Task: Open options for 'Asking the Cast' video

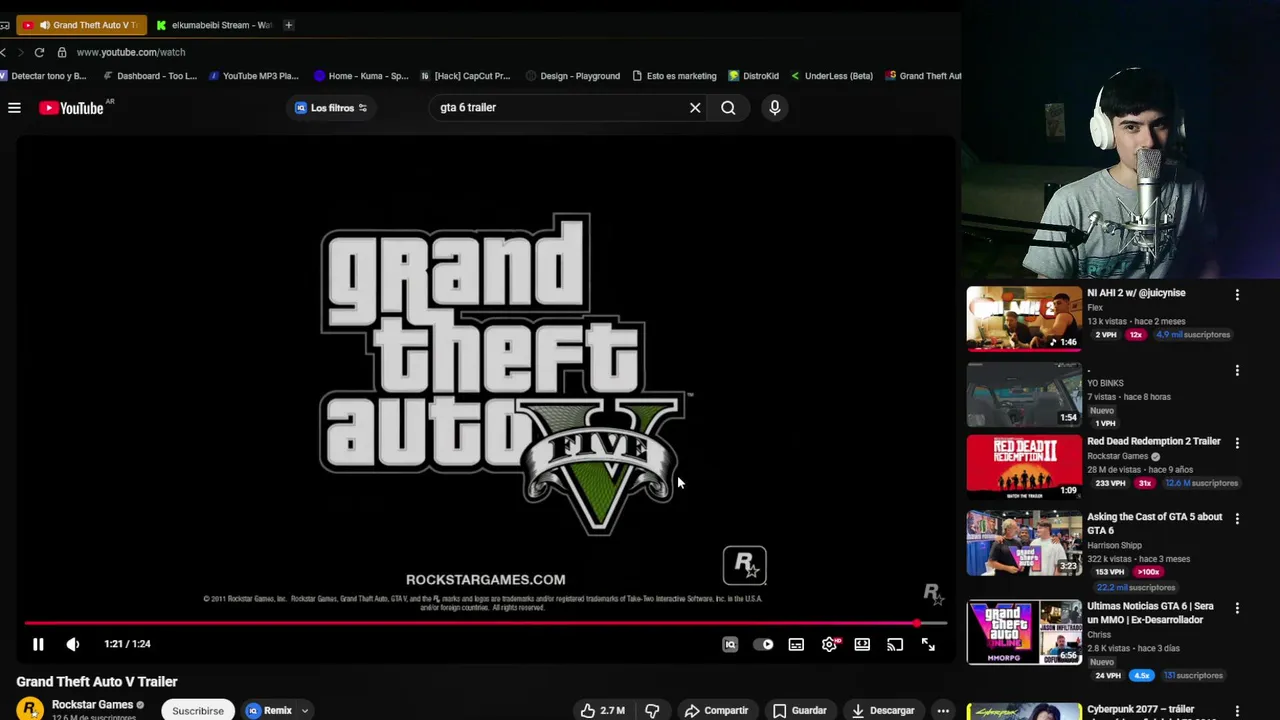Action: pyautogui.click(x=1237, y=519)
